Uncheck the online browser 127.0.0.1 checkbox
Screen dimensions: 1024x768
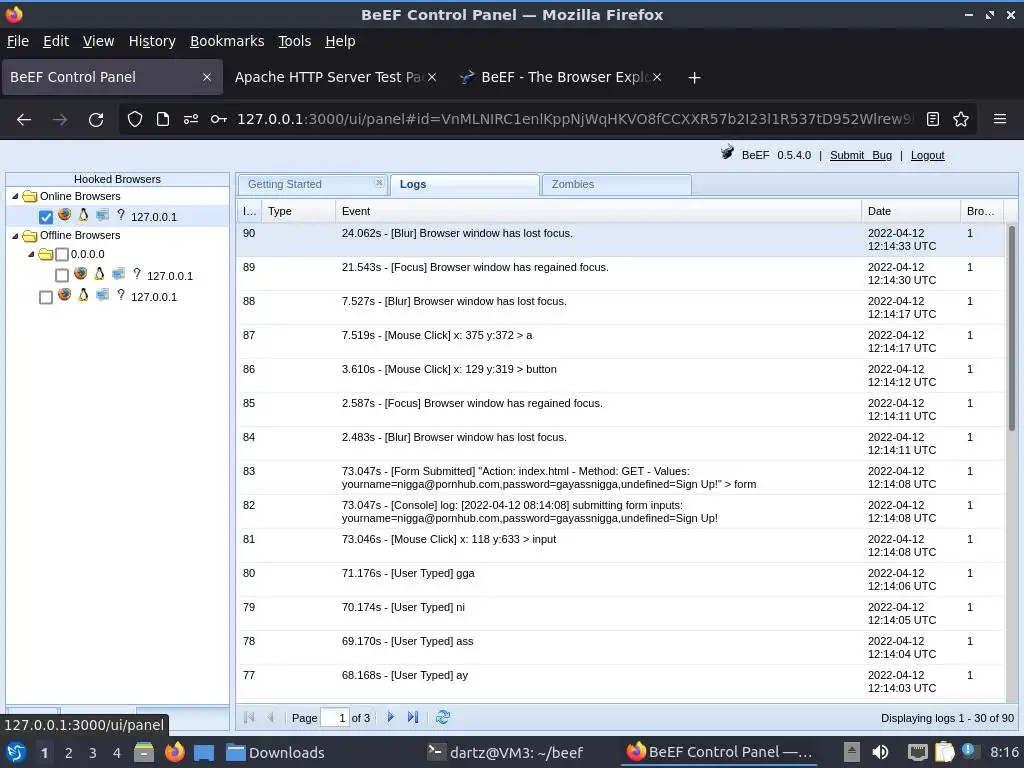click(46, 217)
